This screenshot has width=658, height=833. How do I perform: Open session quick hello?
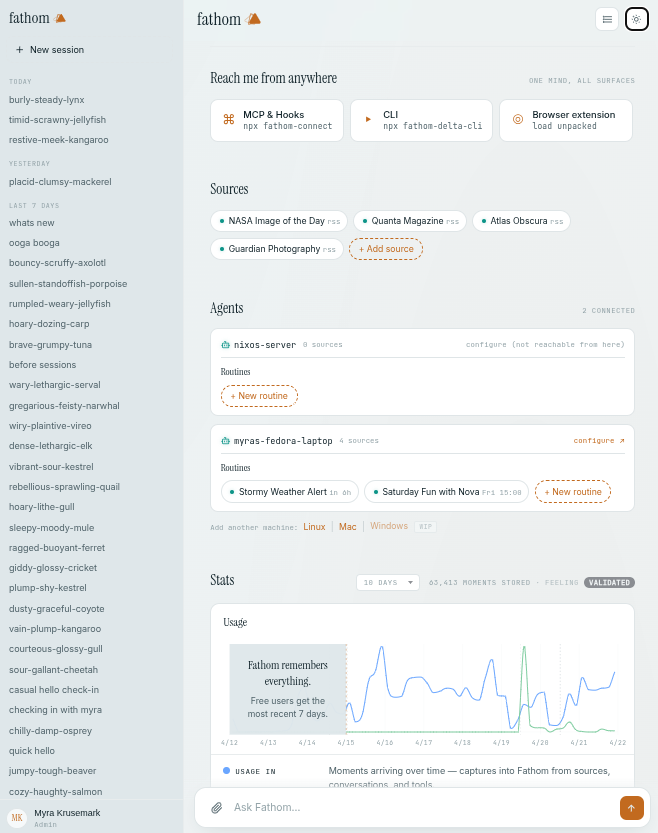[x=32, y=751]
